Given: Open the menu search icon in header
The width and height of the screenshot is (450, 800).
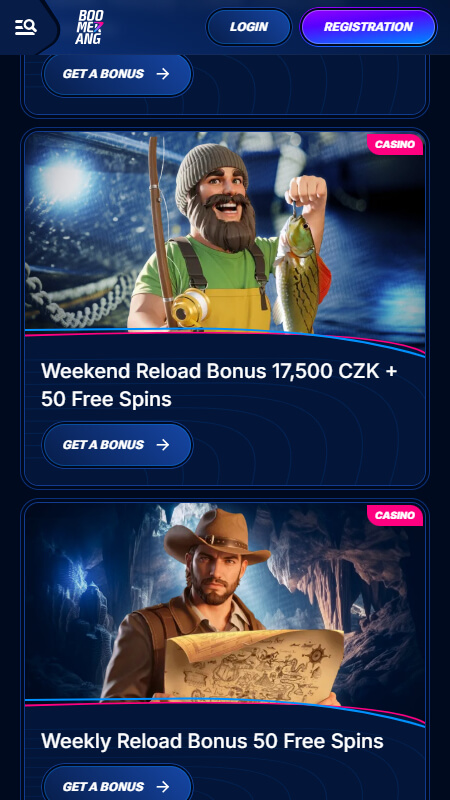Looking at the screenshot, I should pos(26,27).
